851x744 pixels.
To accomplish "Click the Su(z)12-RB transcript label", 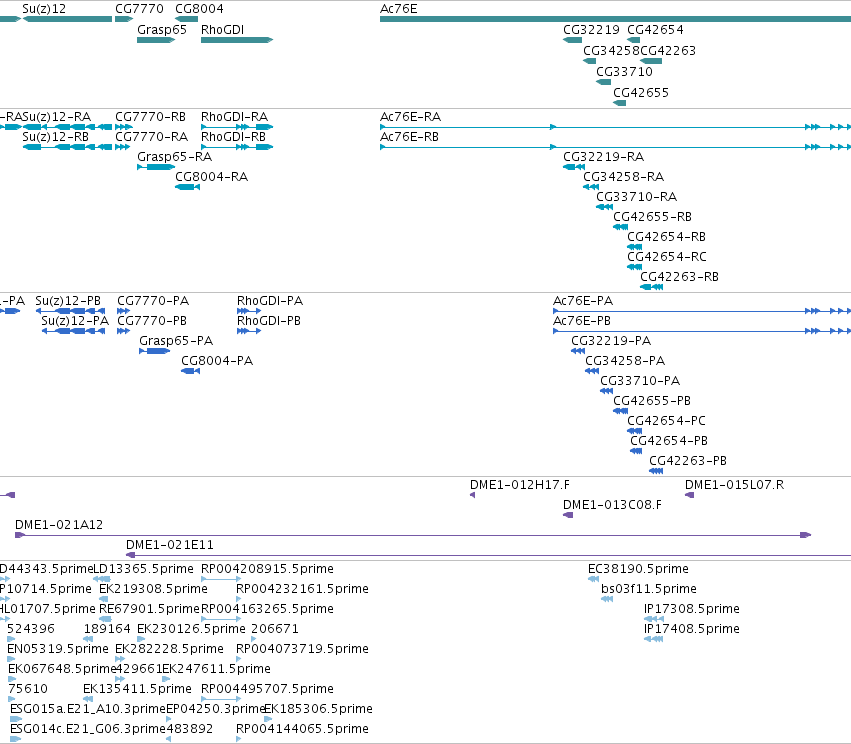I will 55,137.
